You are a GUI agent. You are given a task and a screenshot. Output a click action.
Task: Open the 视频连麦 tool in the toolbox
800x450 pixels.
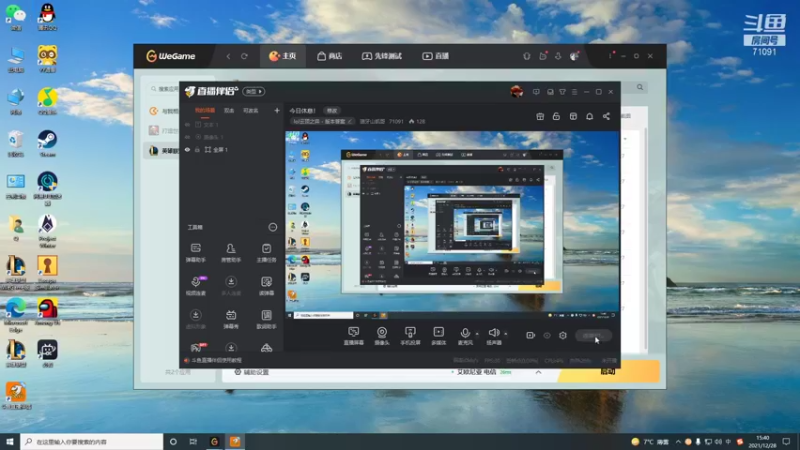(196, 286)
